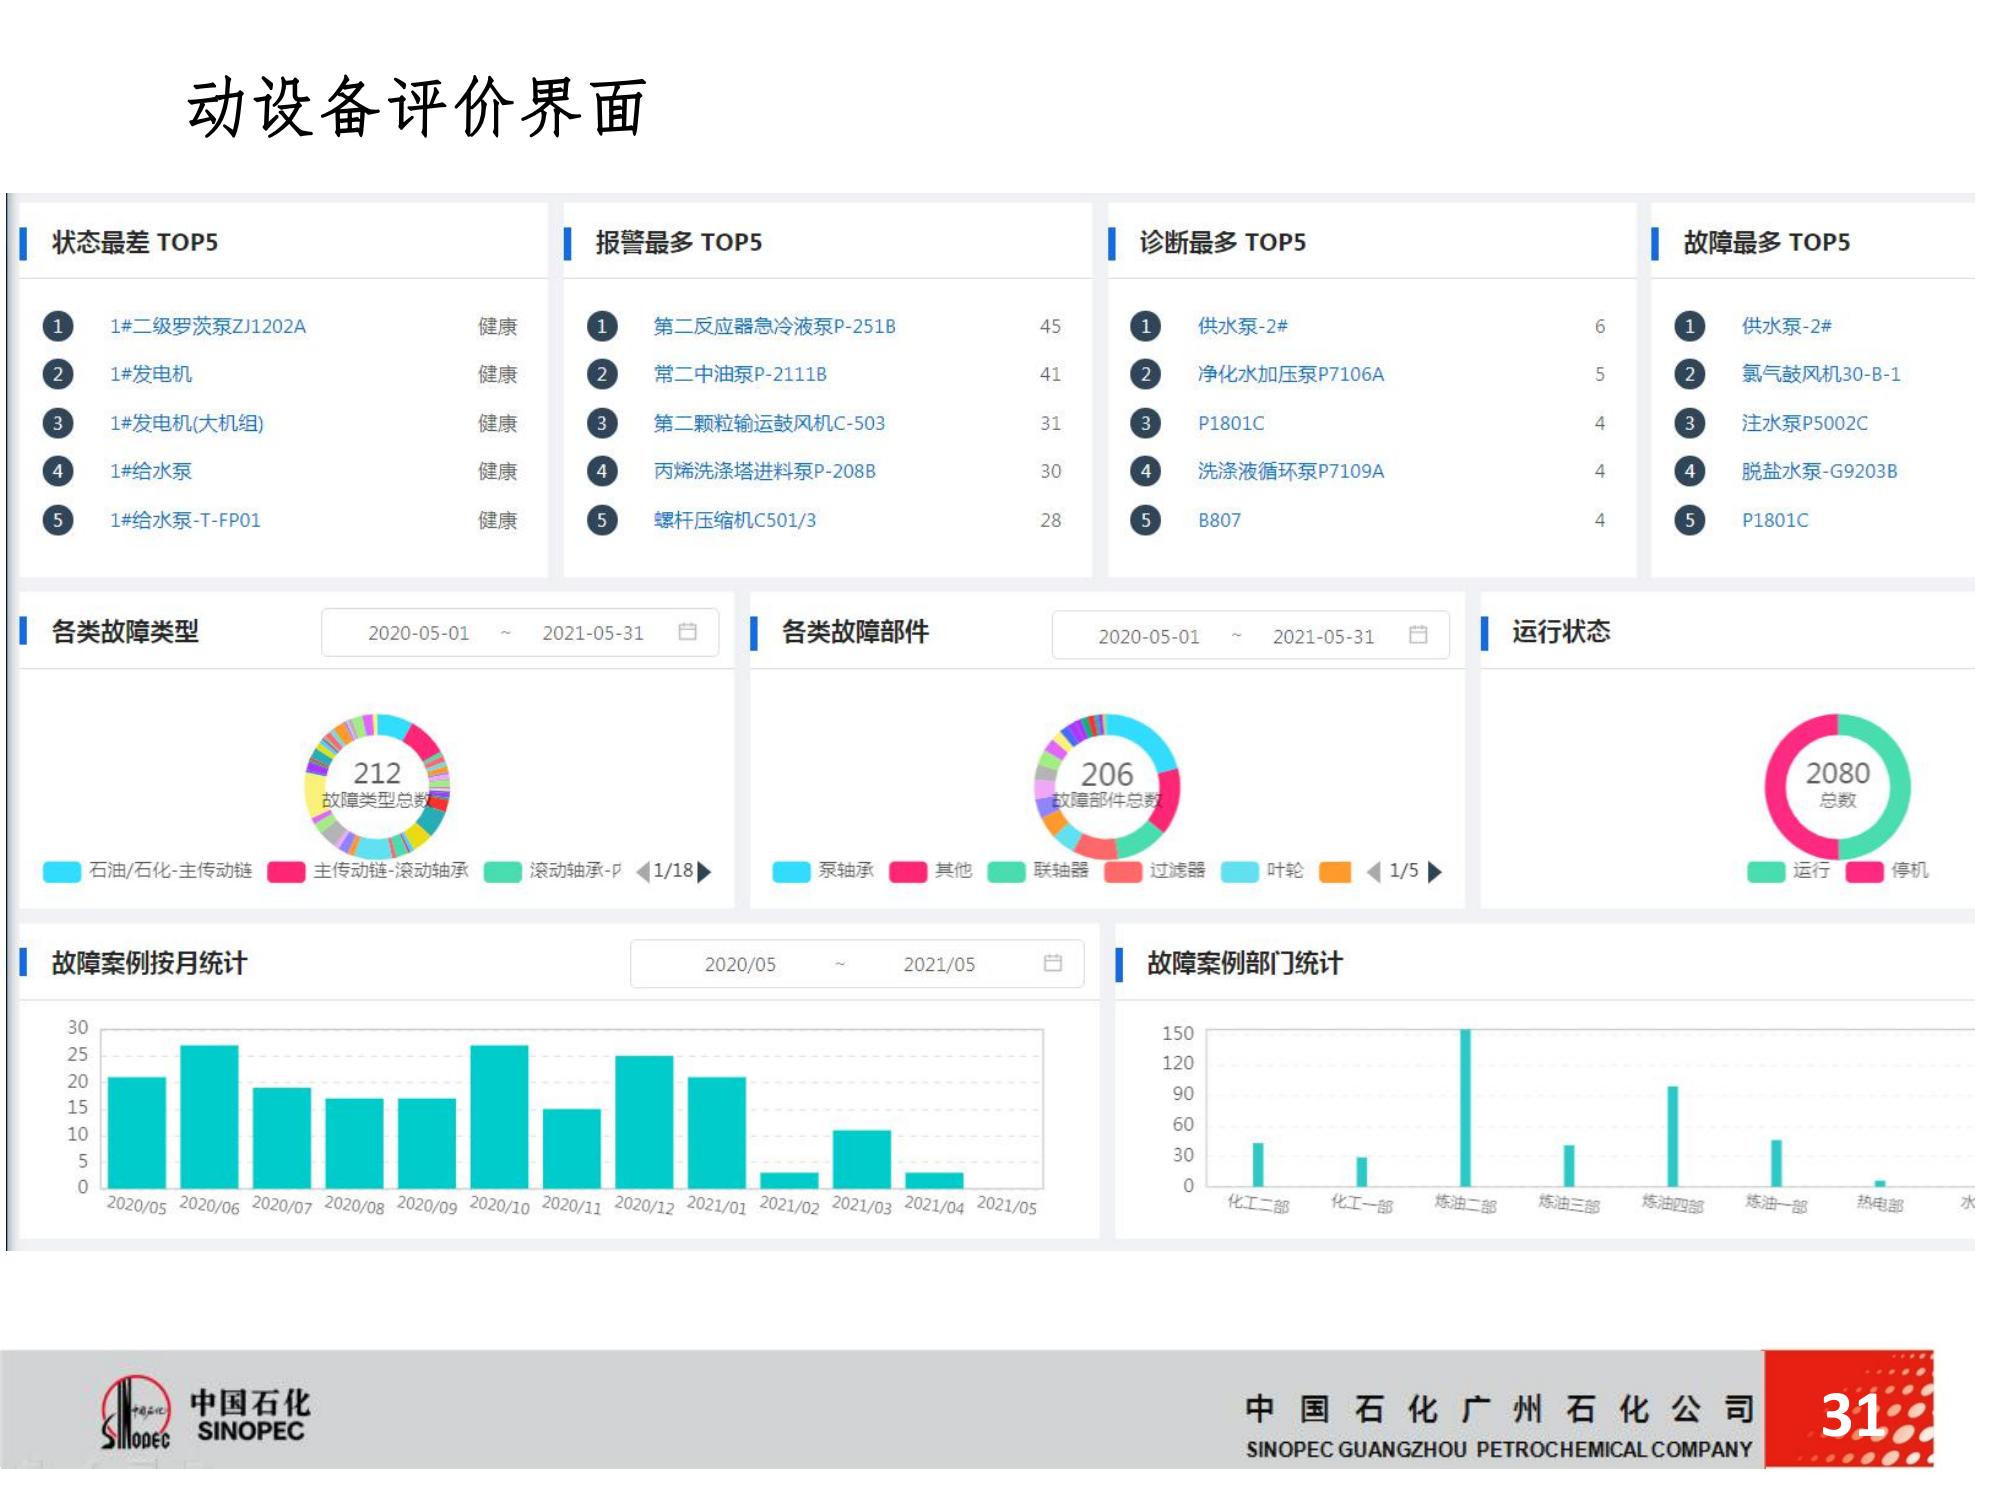Open end date 2021-05-31 in fault component picker
The height and width of the screenshot is (1500, 2000).
click(1323, 637)
